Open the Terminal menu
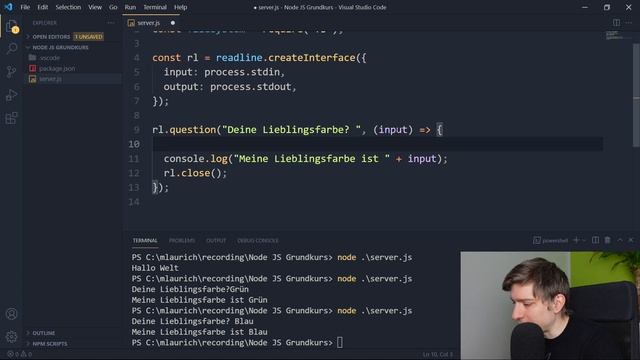Viewport: 640px width, 360px height. [155, 7]
